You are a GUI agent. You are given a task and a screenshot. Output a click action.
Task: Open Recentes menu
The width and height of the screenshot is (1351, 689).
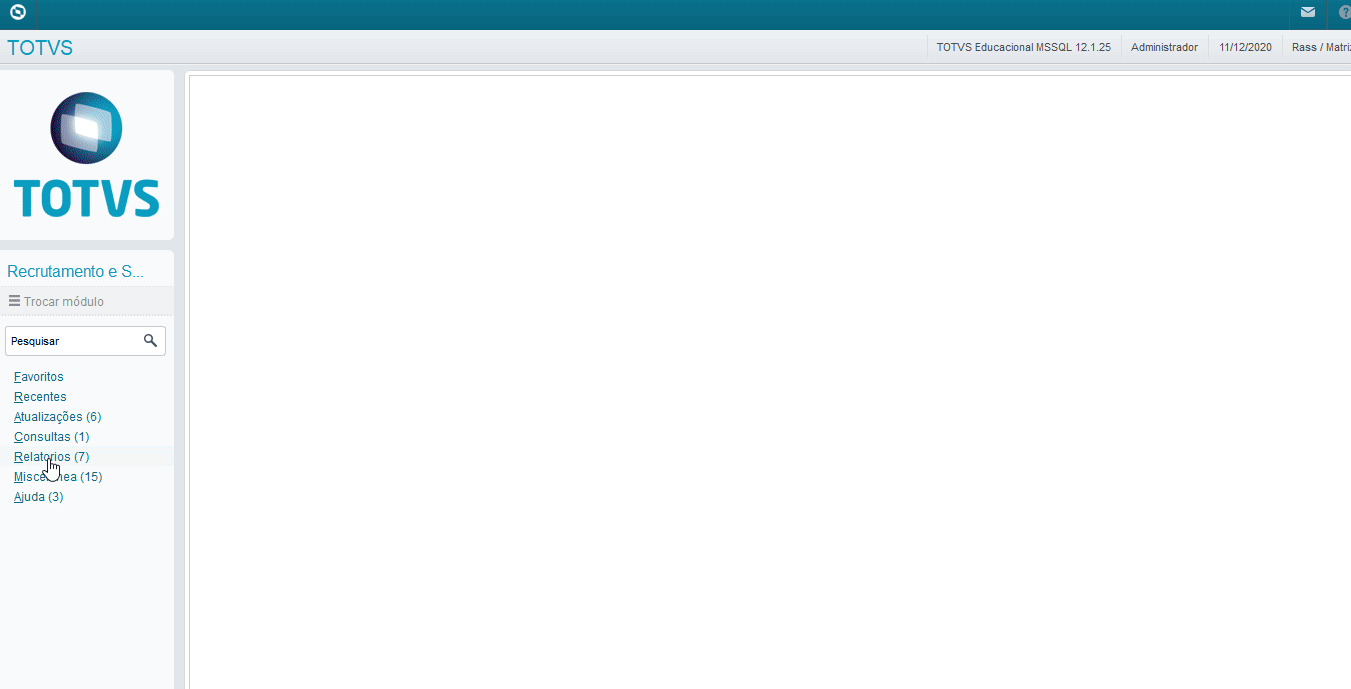tap(40, 397)
